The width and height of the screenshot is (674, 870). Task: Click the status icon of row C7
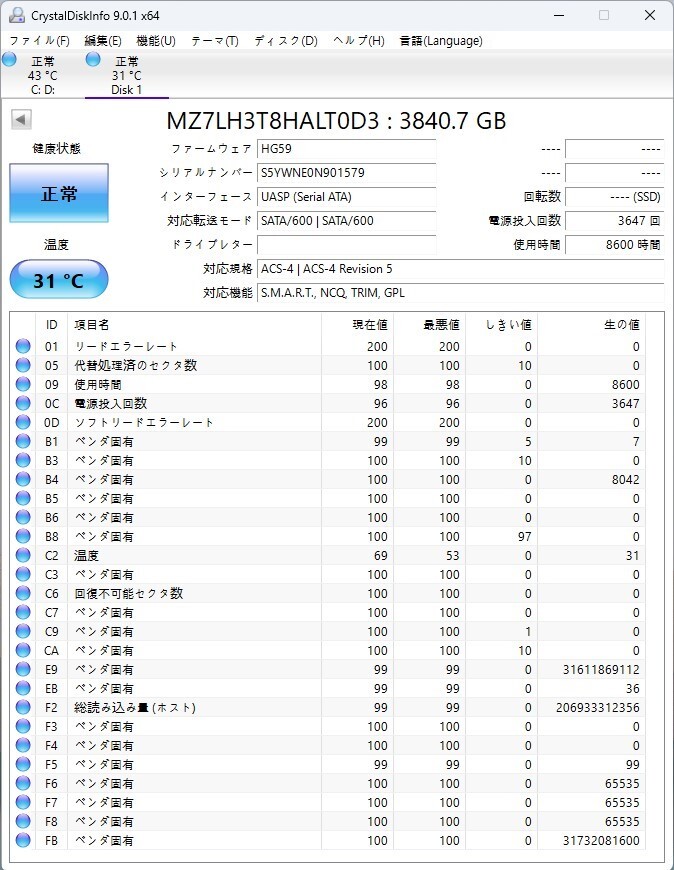(x=23, y=612)
